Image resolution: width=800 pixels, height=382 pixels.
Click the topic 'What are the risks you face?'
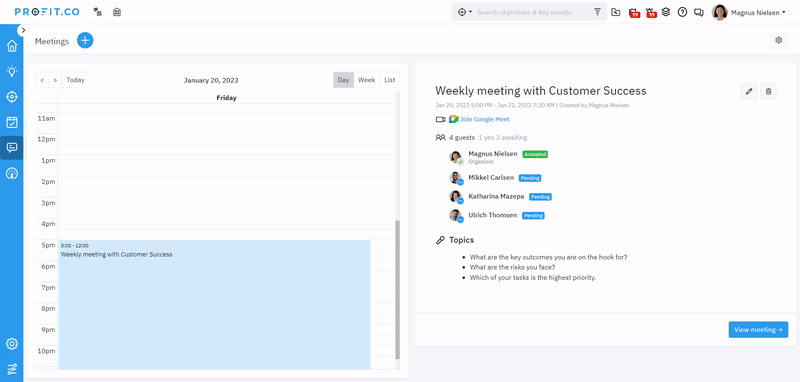(512, 267)
